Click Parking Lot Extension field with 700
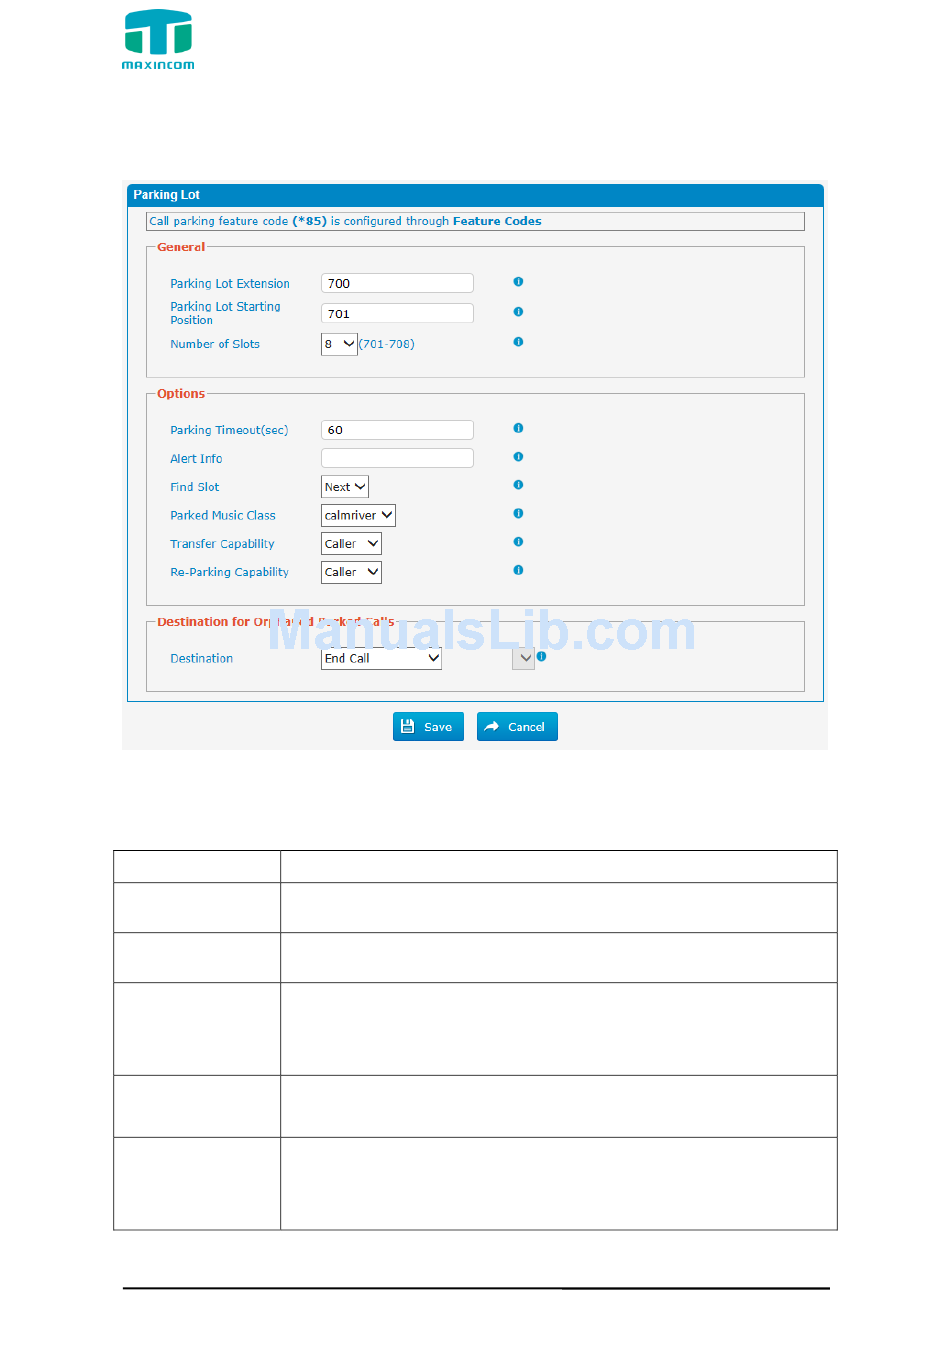The width and height of the screenshot is (950, 1369). (397, 283)
